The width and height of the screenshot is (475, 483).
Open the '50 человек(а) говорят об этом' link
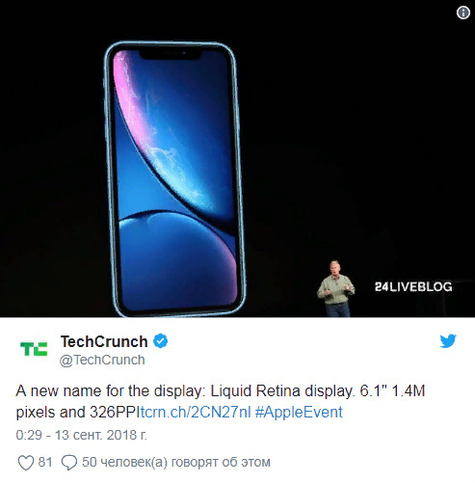pyautogui.click(x=176, y=462)
